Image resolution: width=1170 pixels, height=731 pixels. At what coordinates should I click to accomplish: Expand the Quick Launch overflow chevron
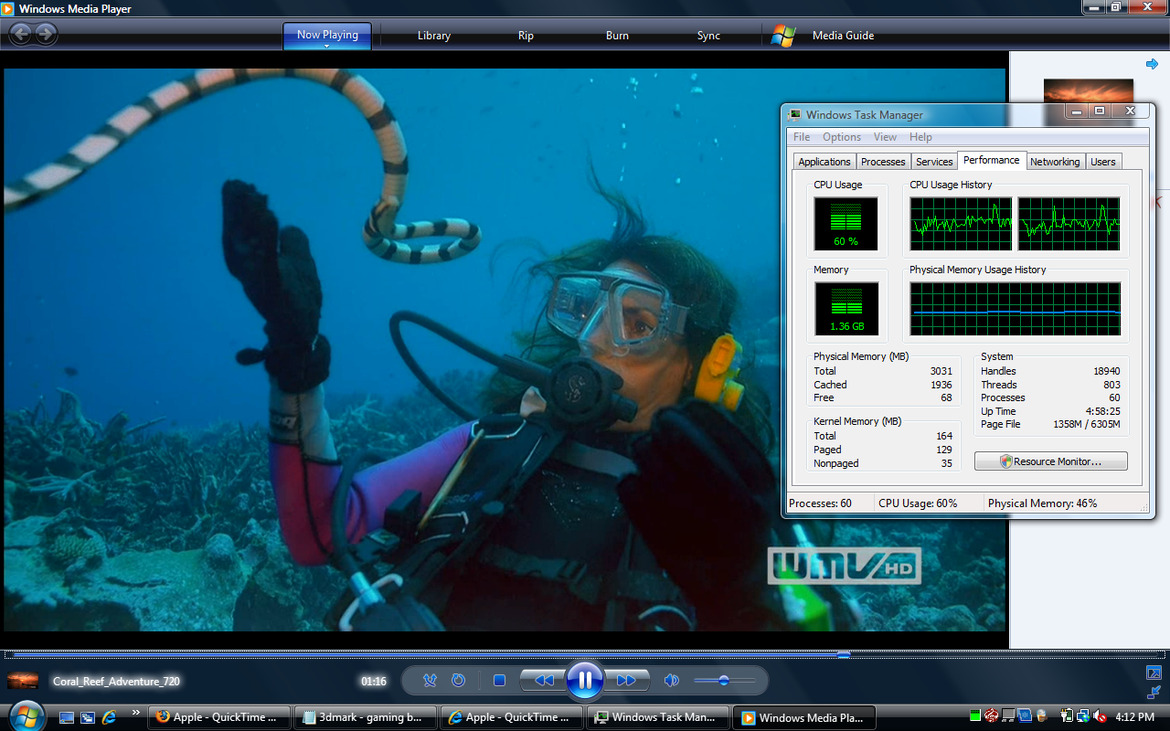tap(136, 714)
